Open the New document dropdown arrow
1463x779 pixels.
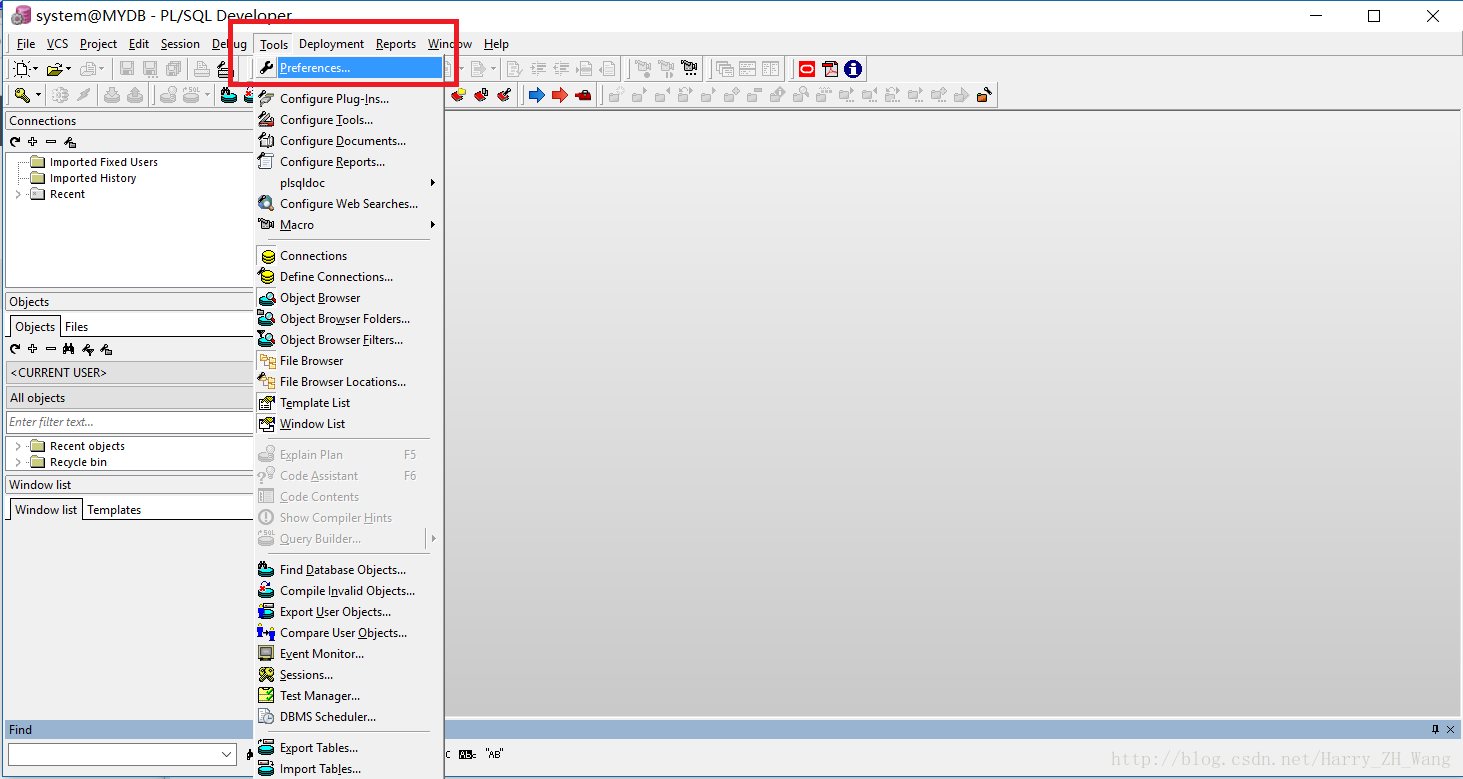(36, 69)
